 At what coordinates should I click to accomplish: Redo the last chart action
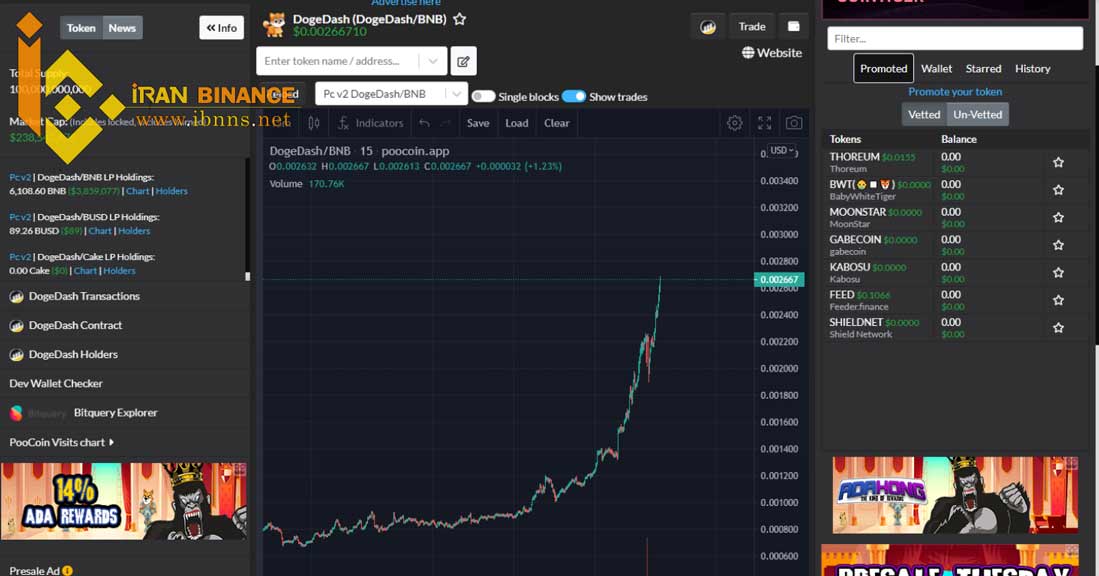[446, 123]
